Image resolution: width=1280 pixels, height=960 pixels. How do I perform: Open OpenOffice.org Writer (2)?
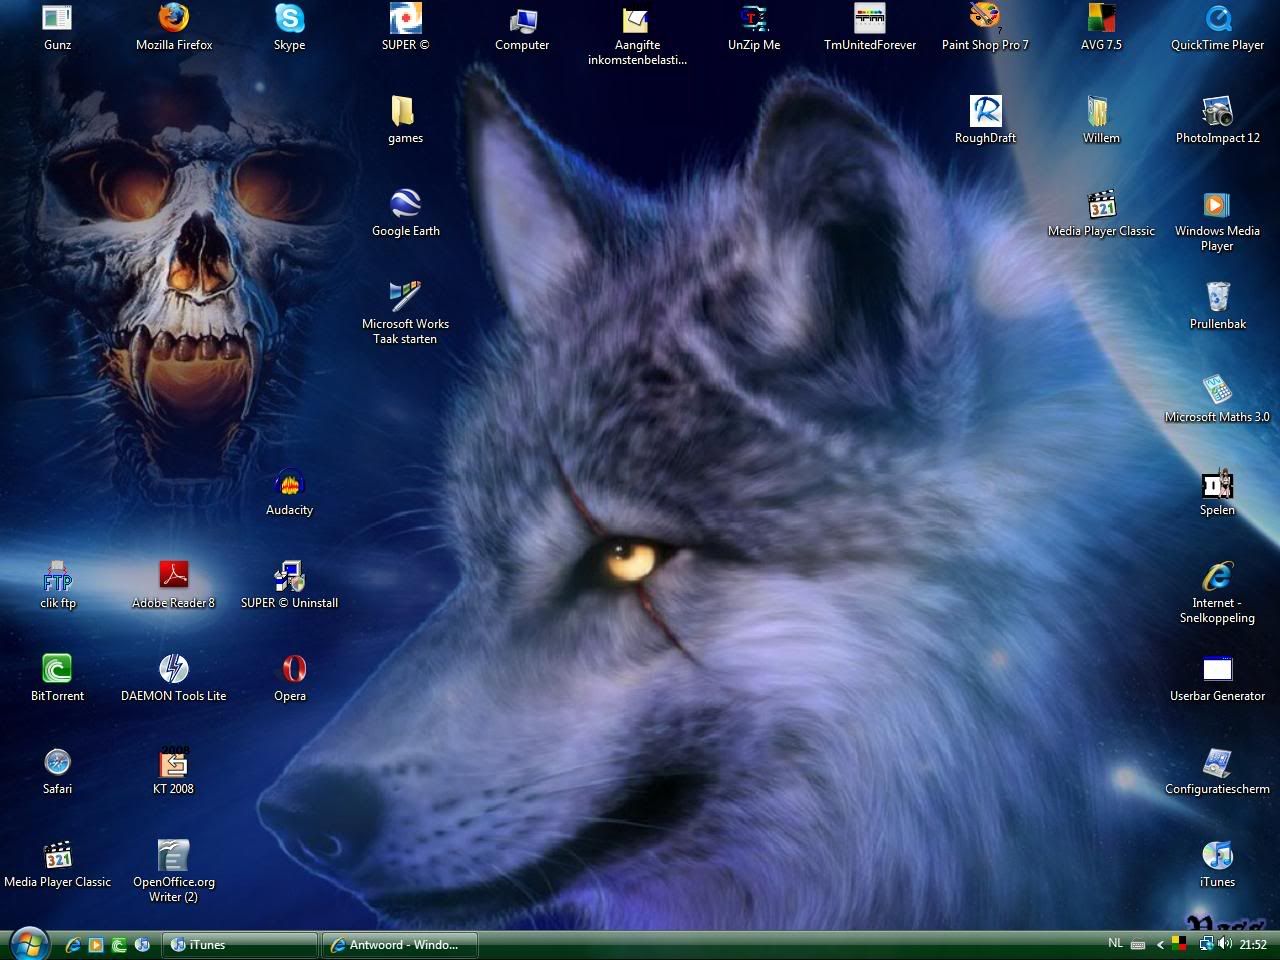coord(174,872)
